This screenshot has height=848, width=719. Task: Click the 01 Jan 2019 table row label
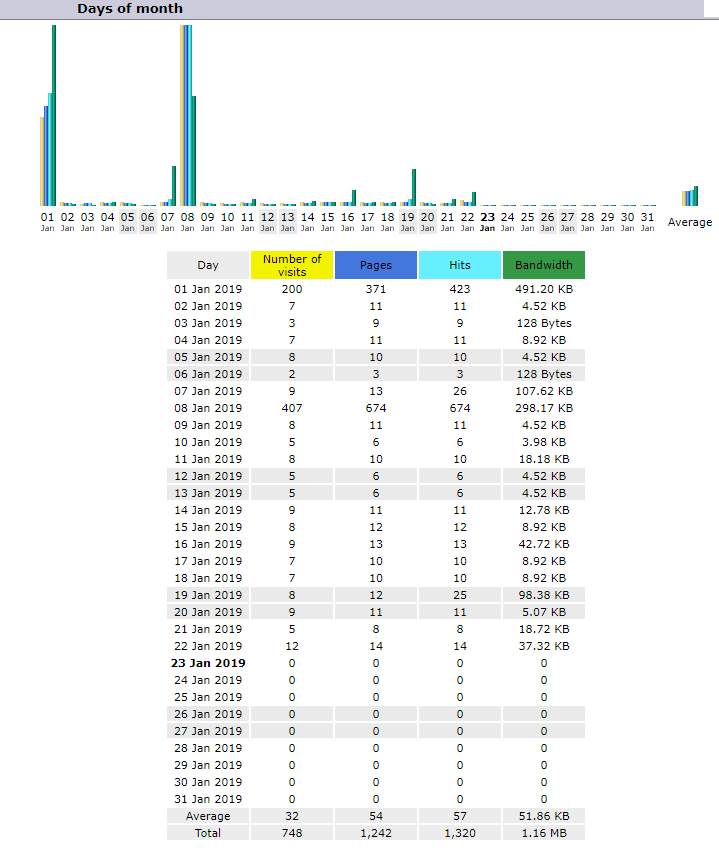(x=208, y=289)
